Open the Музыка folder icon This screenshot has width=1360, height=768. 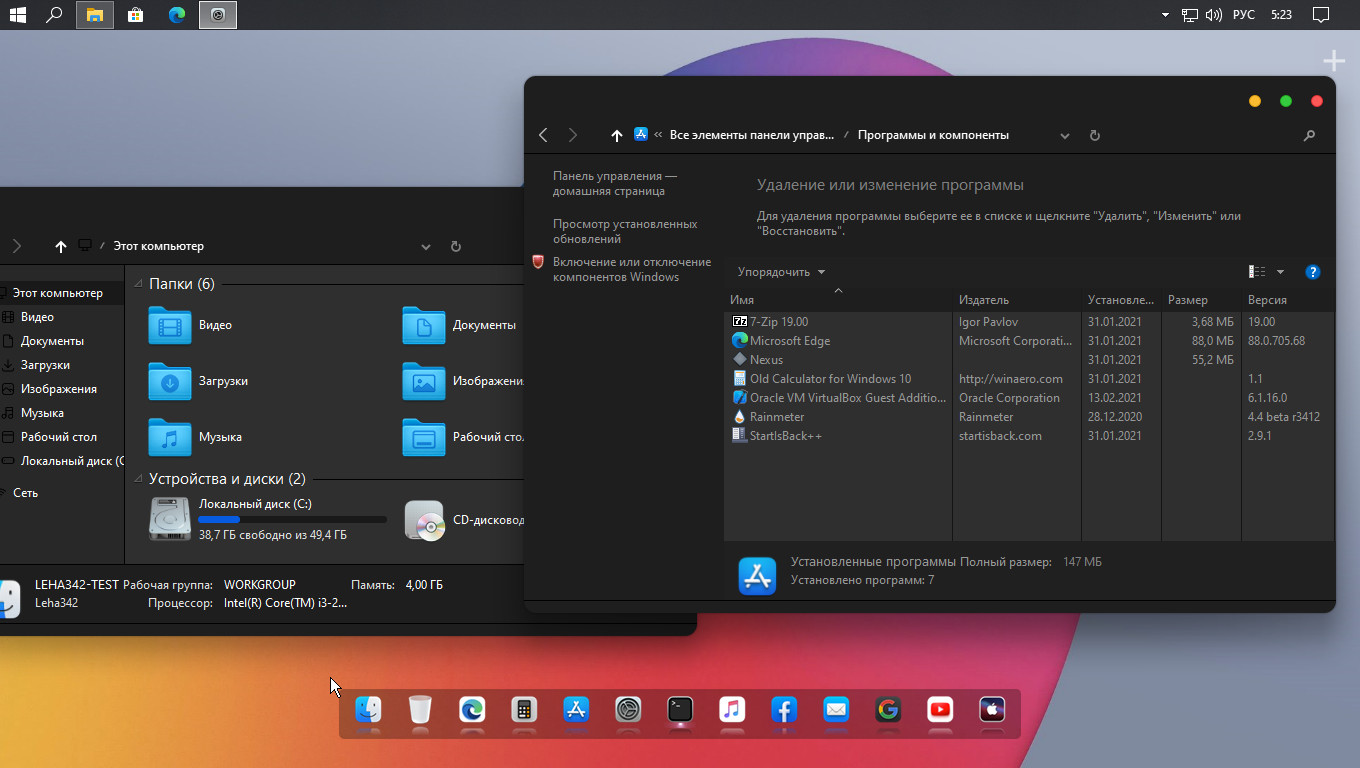coord(170,437)
